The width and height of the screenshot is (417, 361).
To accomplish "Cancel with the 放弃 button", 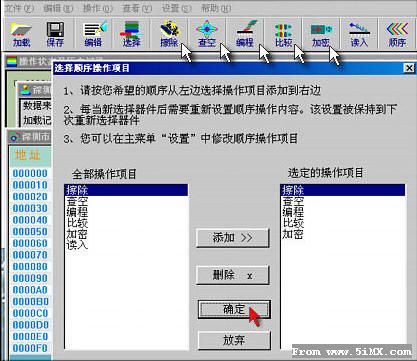I will [234, 340].
